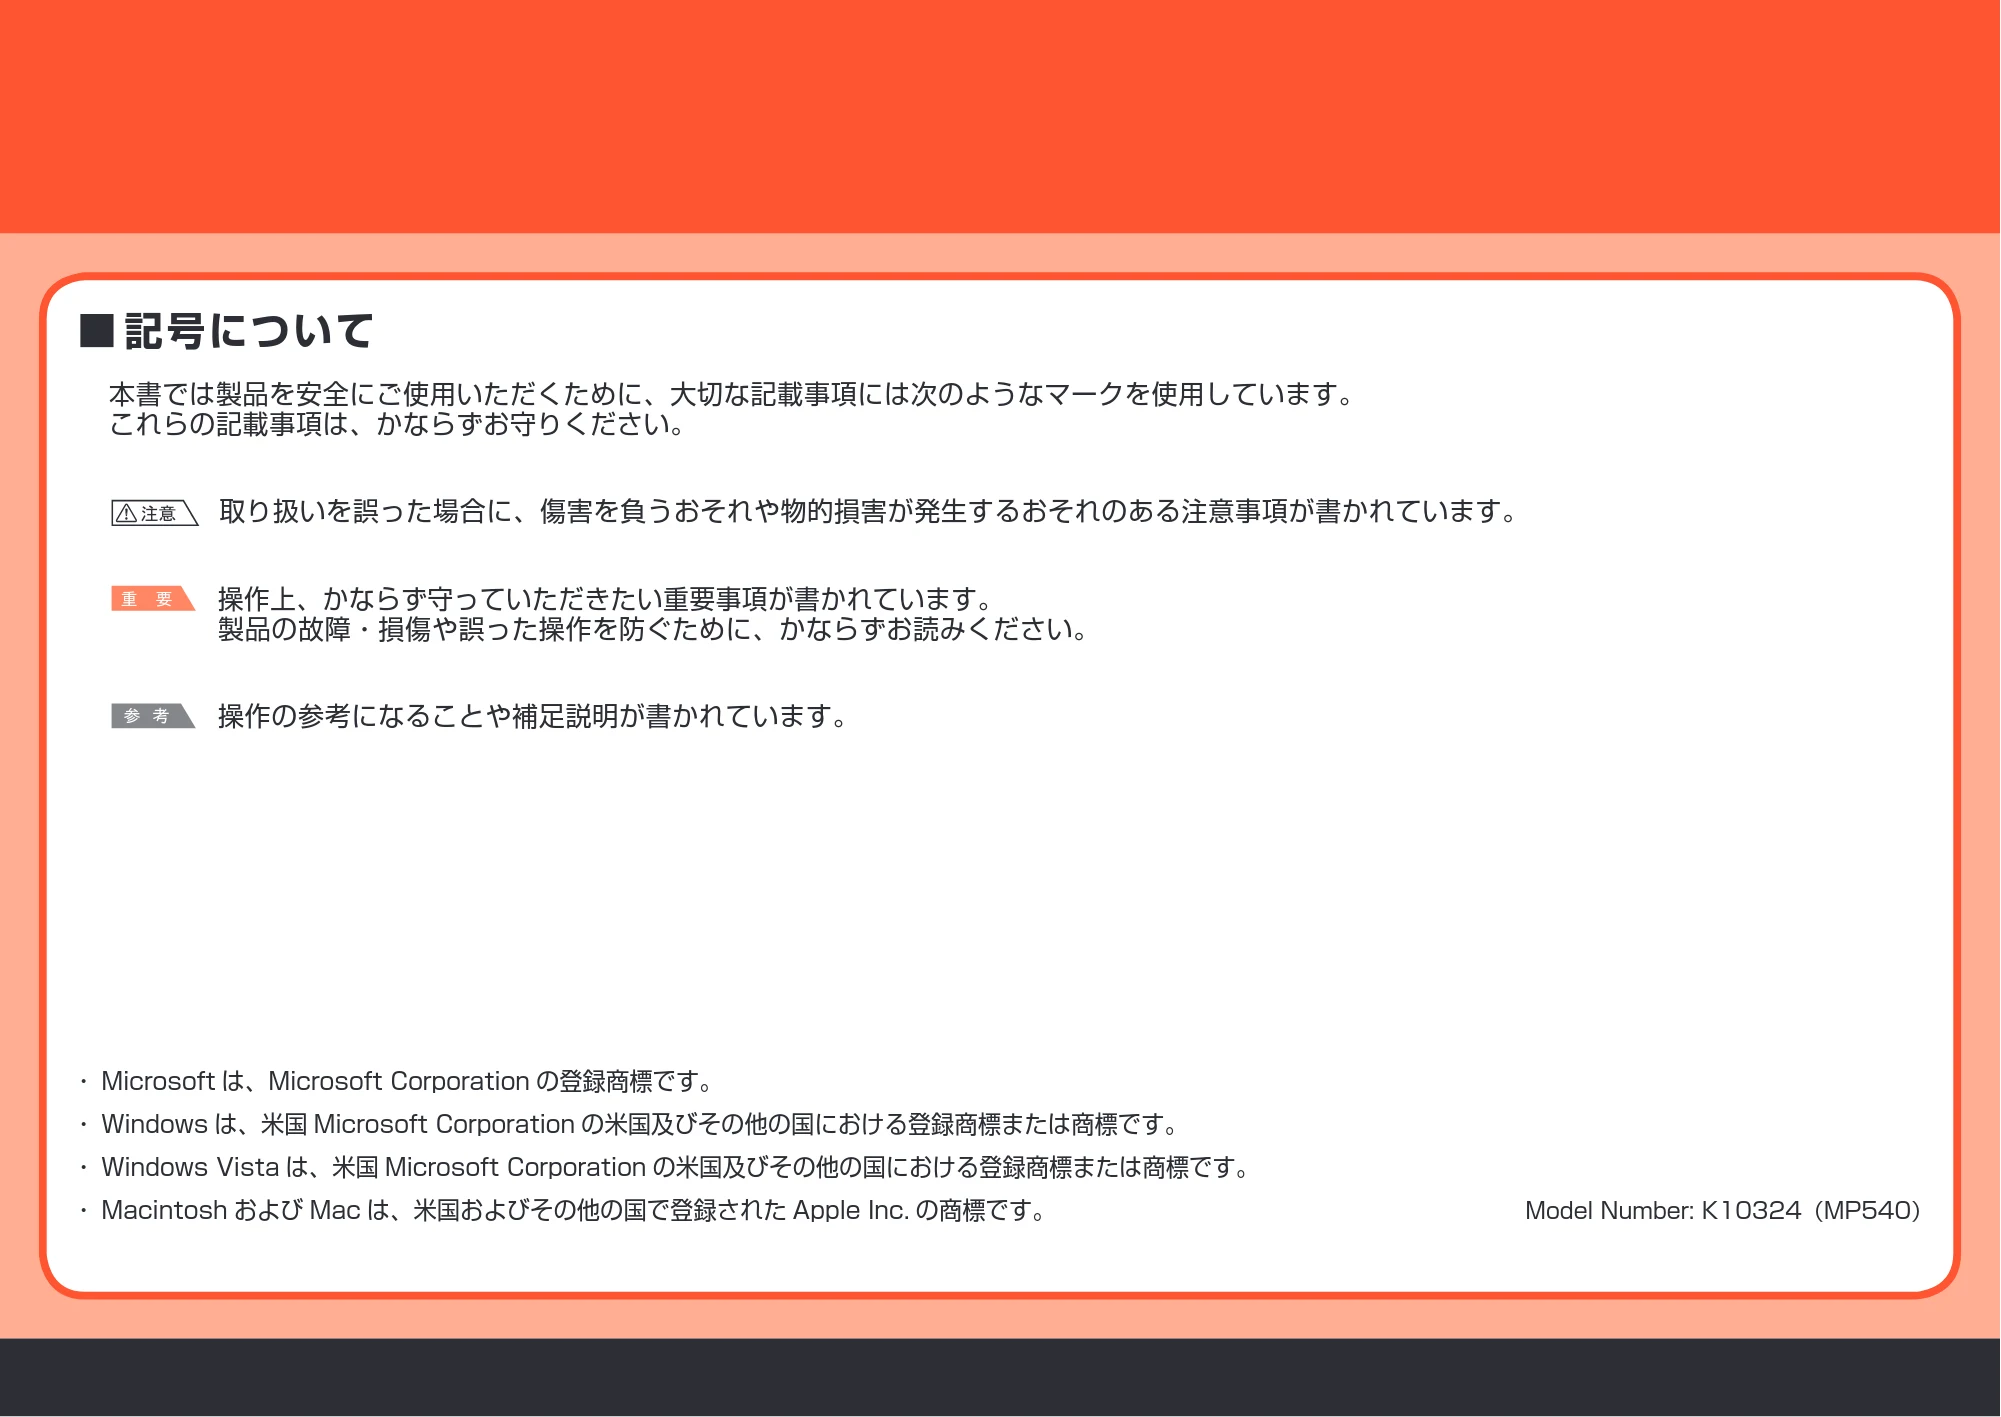
Task: Click the orange 重要 important label icon
Action: 153,599
